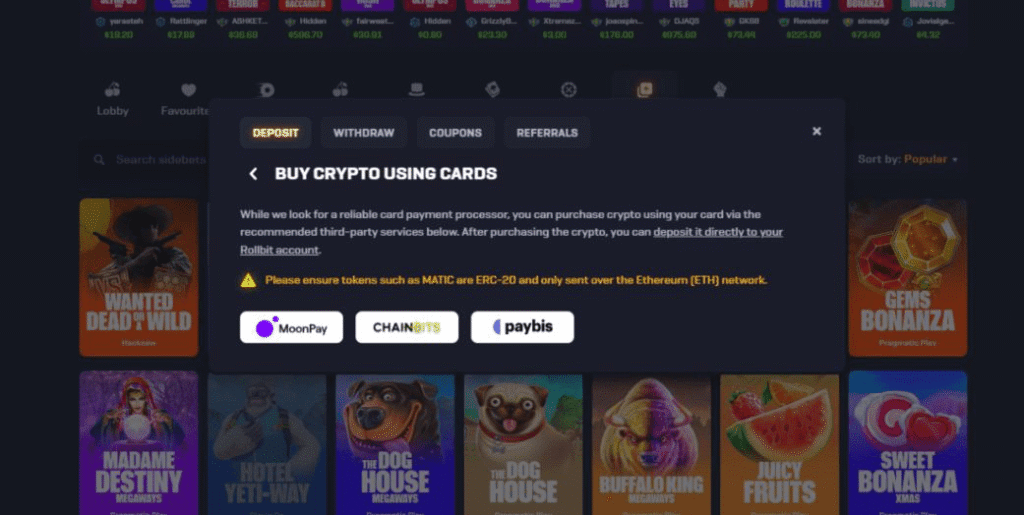Choose Paybis payment provider
This screenshot has height=515, width=1024.
click(522, 327)
